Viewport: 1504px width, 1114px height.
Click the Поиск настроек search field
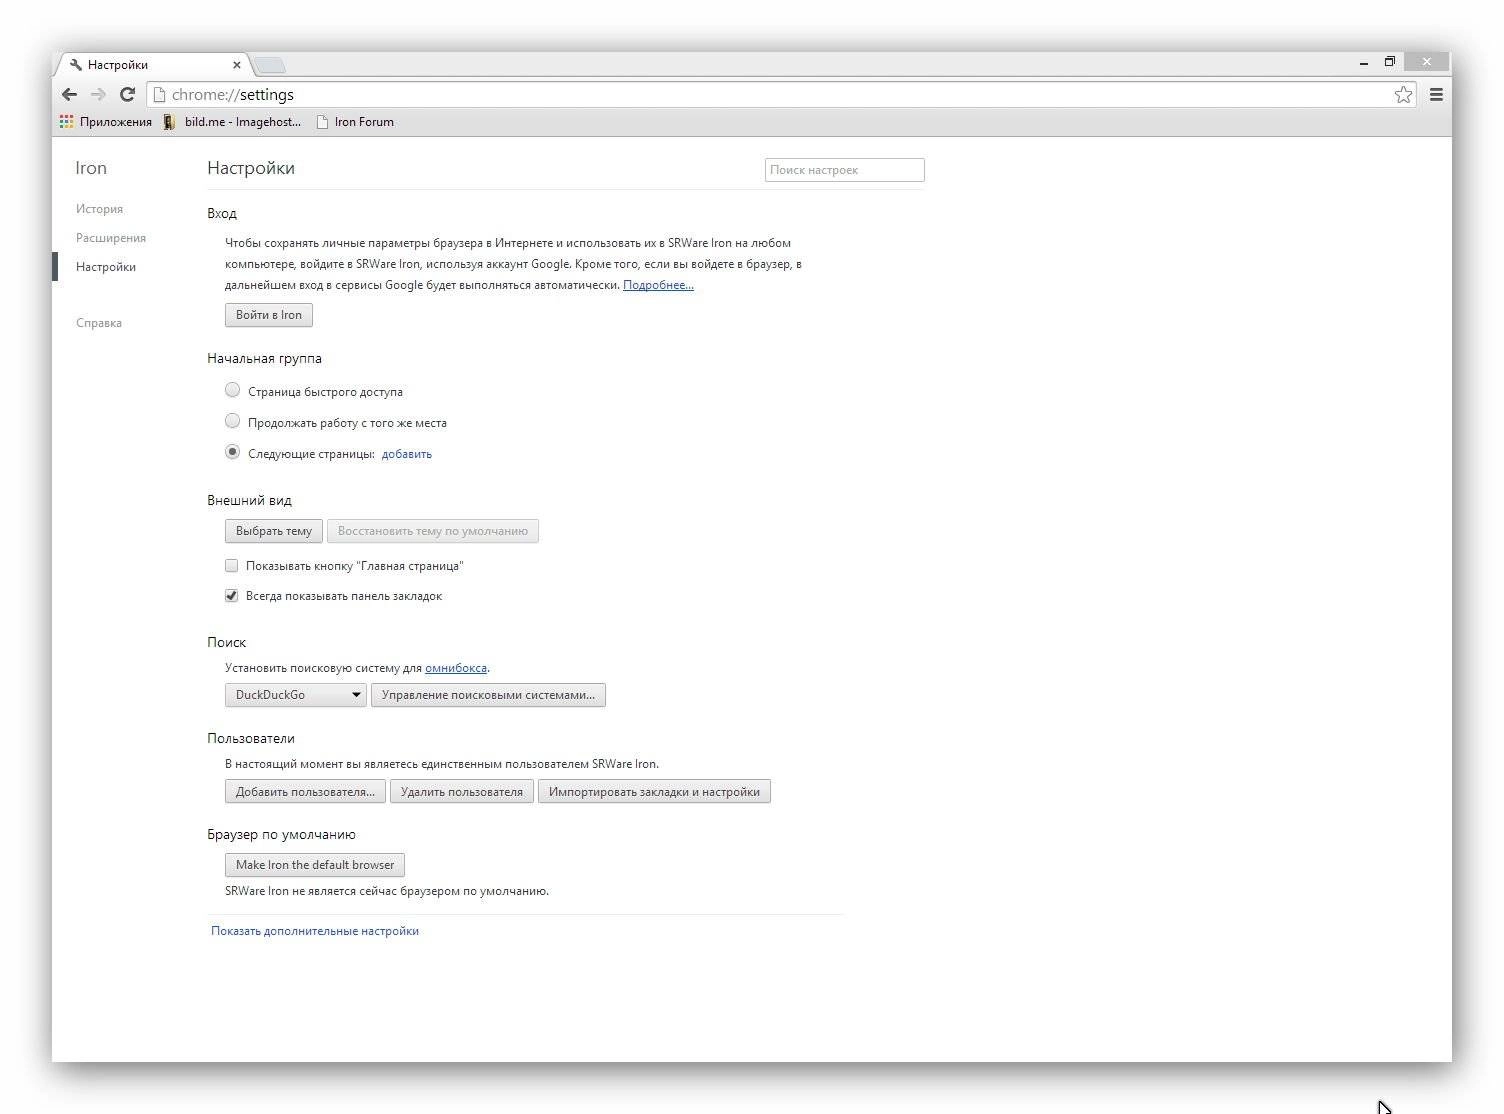(x=844, y=170)
